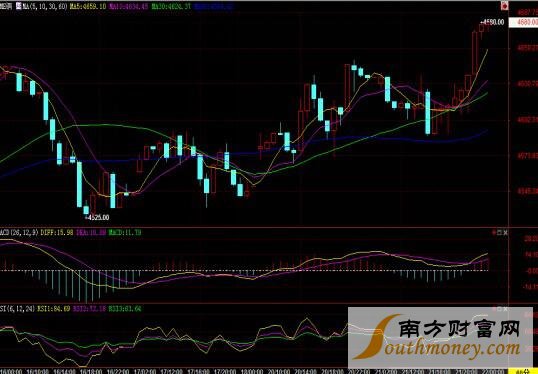Click the purple RSI2 value label
The image size is (538, 374).
click(90, 309)
